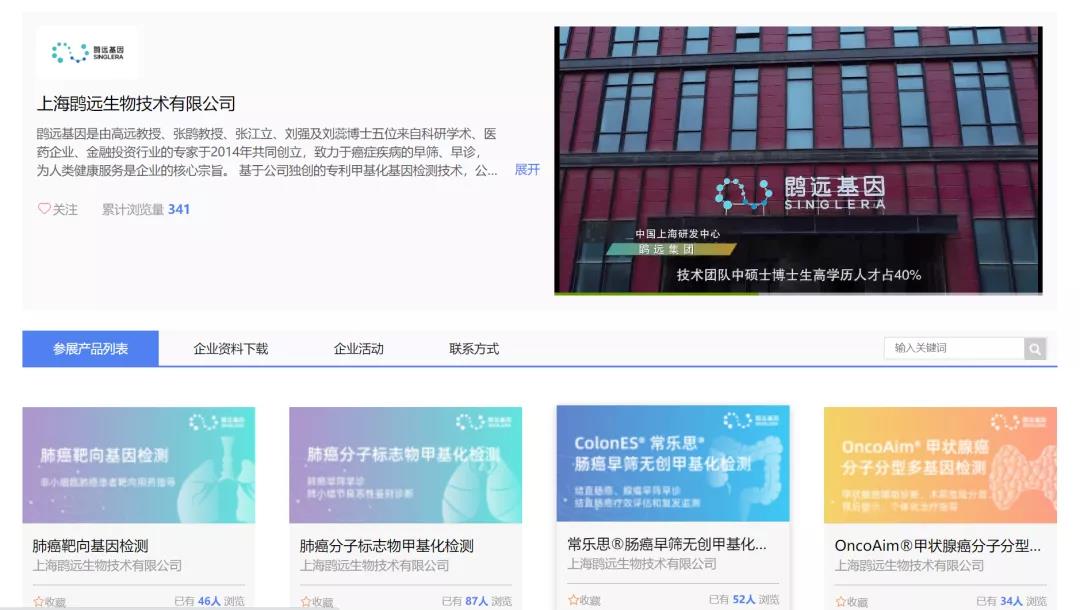Open the OncoAim®甲状腺癌分子分型 title link
This screenshot has width=1080, height=610.
(x=937, y=546)
